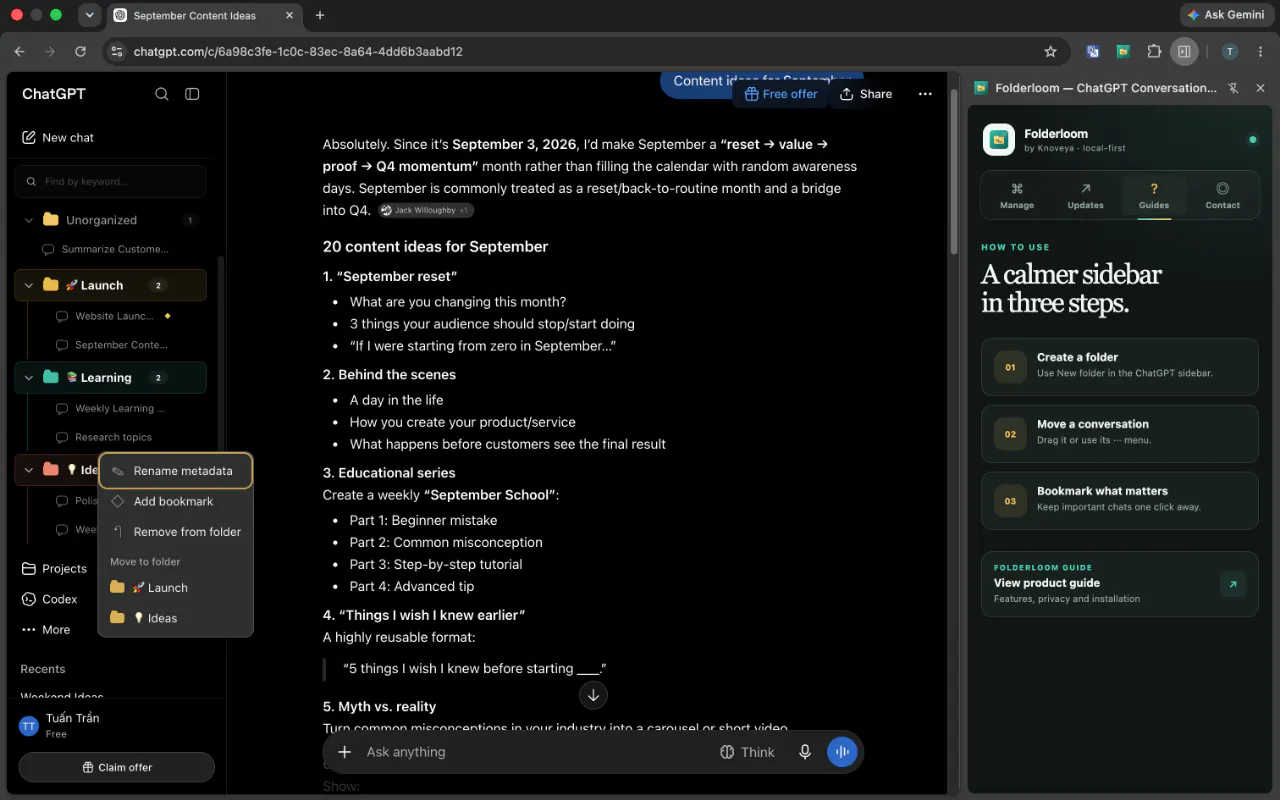The height and width of the screenshot is (800, 1280).
Task: Unpin Folderloom side panel
Action: (1233, 88)
